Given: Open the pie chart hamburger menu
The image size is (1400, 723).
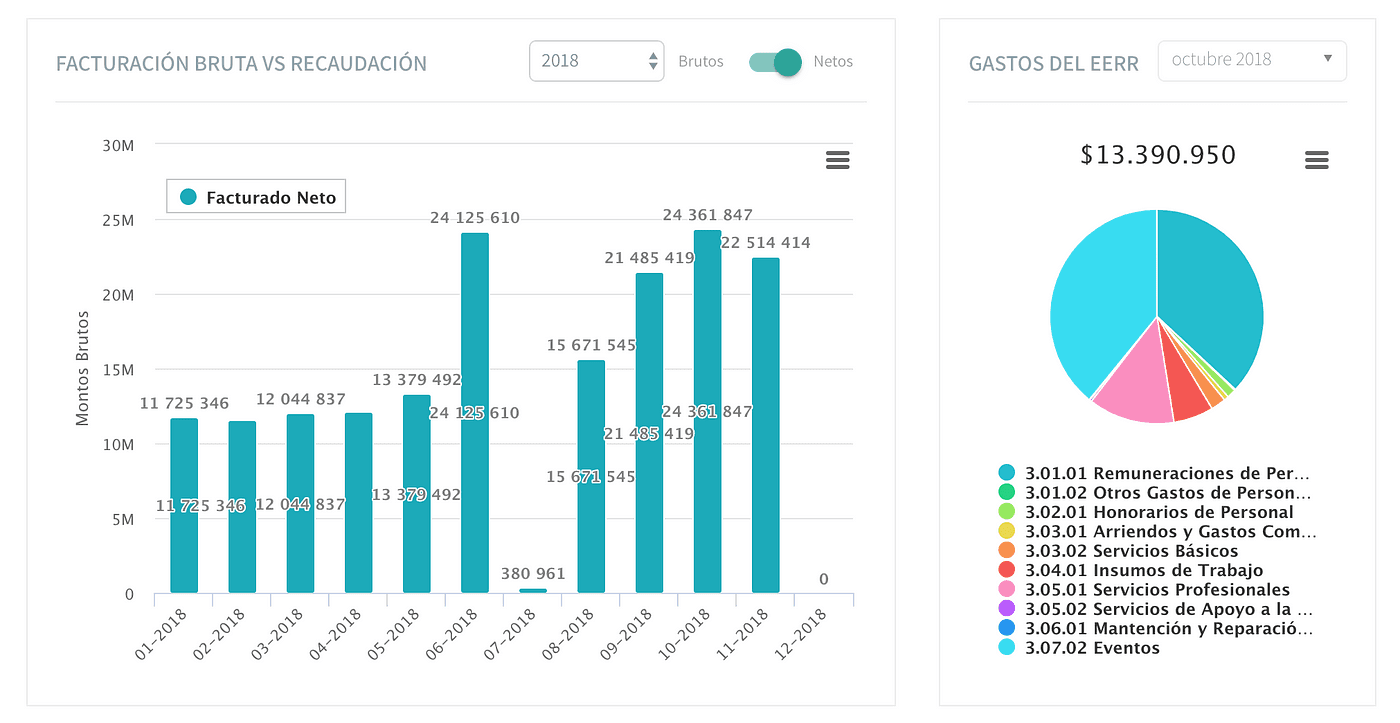Looking at the screenshot, I should tap(1317, 160).
